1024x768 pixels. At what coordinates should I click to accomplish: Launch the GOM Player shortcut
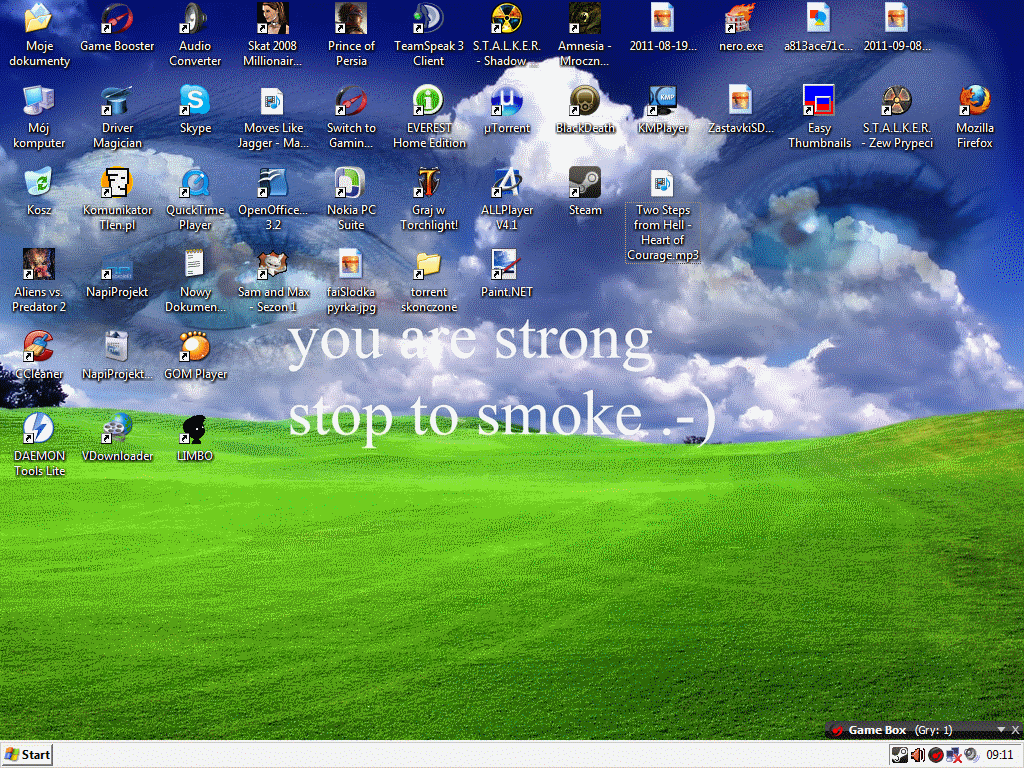(x=195, y=347)
